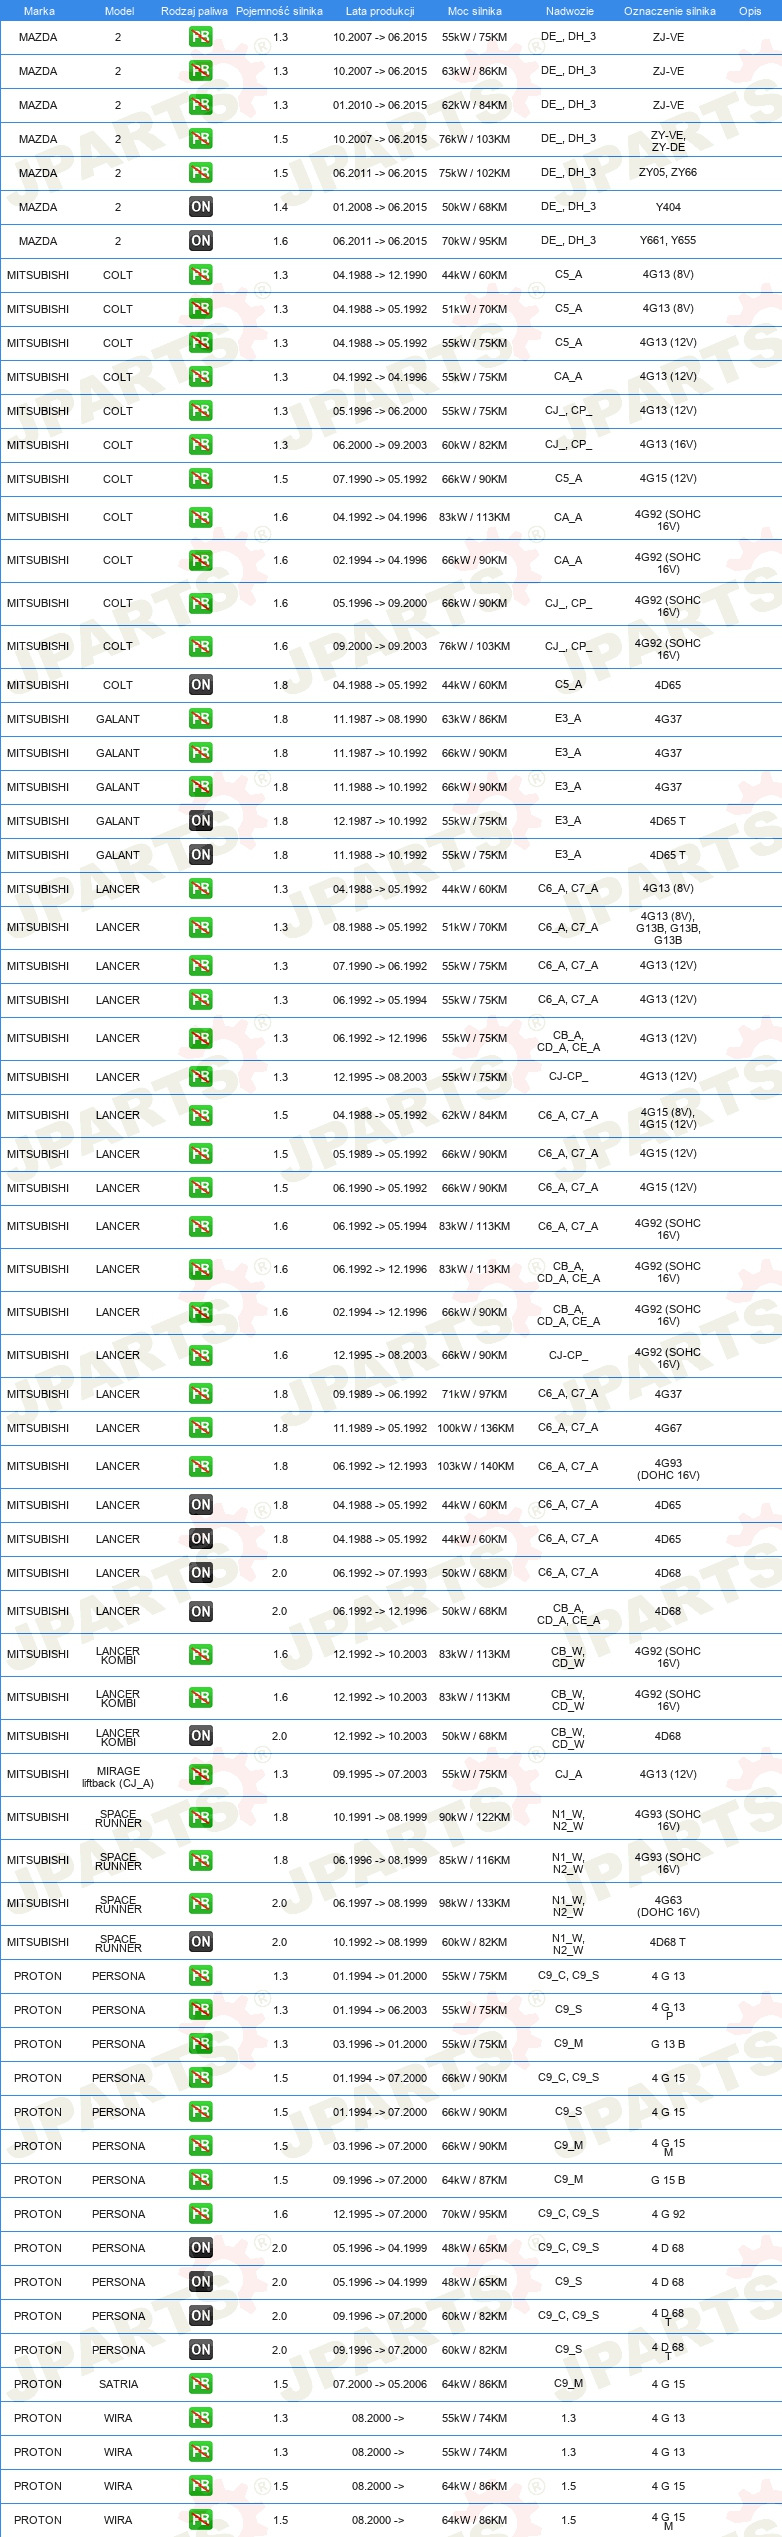782x2537 pixels.
Task: Click the Lata produkcji column header
Action: [379, 11]
